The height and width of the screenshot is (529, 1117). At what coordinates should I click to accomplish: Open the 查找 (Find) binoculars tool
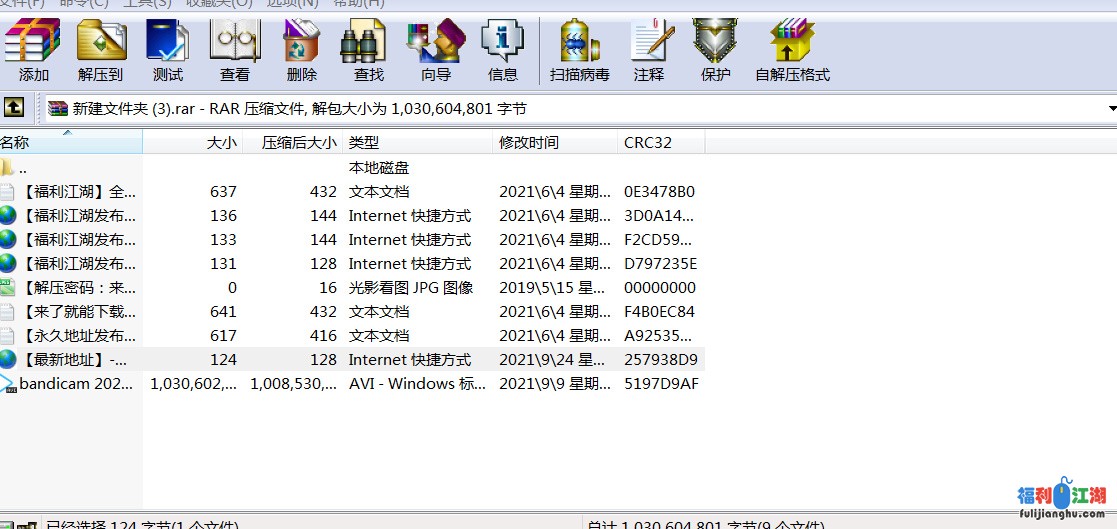(368, 49)
